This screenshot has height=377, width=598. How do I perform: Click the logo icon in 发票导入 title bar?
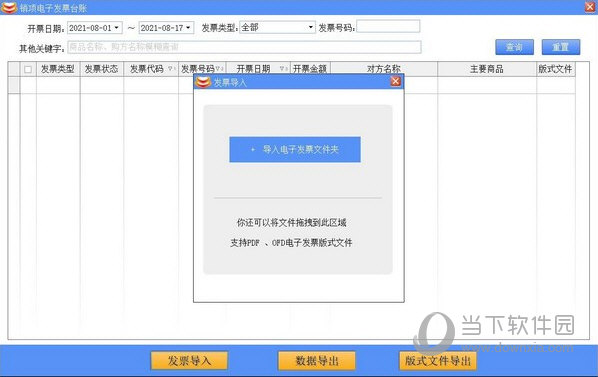(x=203, y=82)
